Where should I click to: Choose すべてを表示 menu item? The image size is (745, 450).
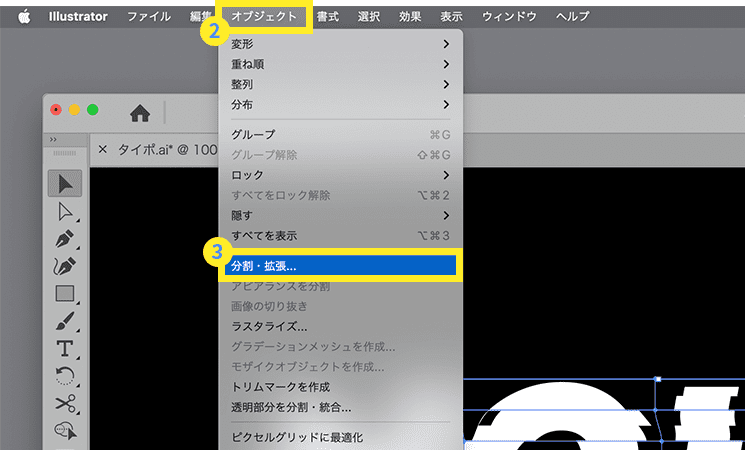[340, 236]
